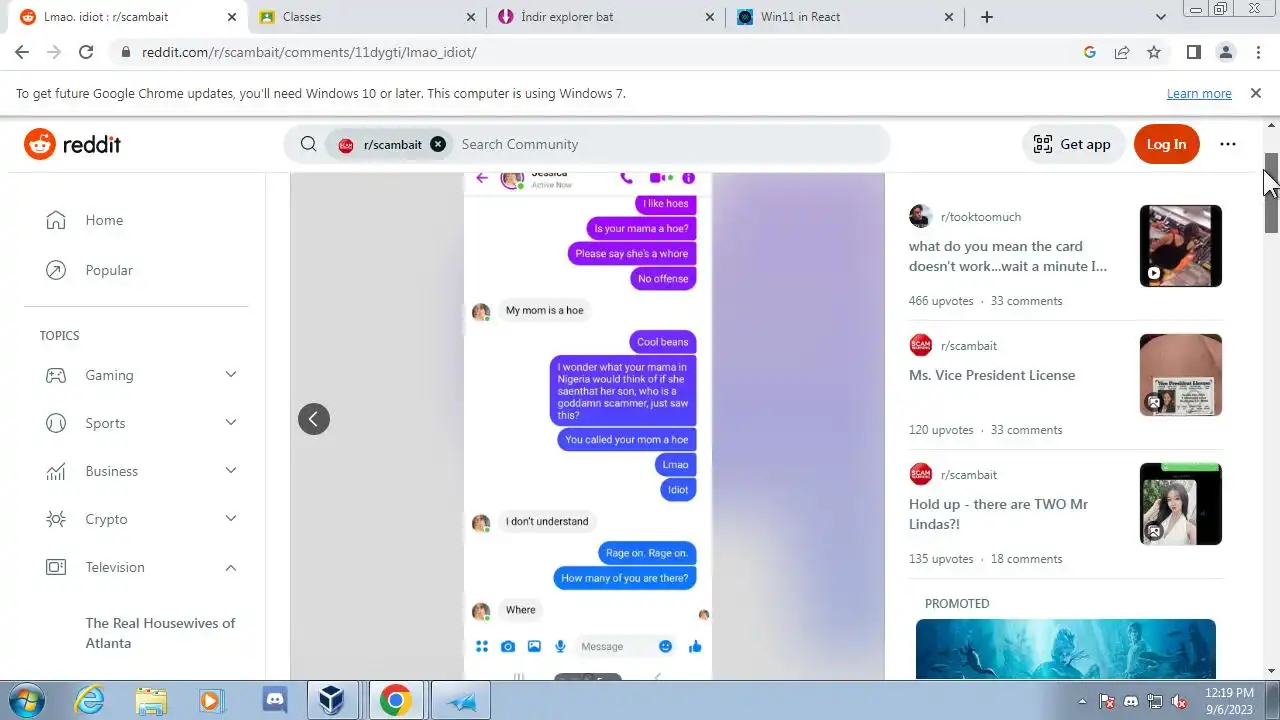Click the muted volume tray icon
The height and width of the screenshot is (720, 1280).
pyautogui.click(x=1180, y=702)
